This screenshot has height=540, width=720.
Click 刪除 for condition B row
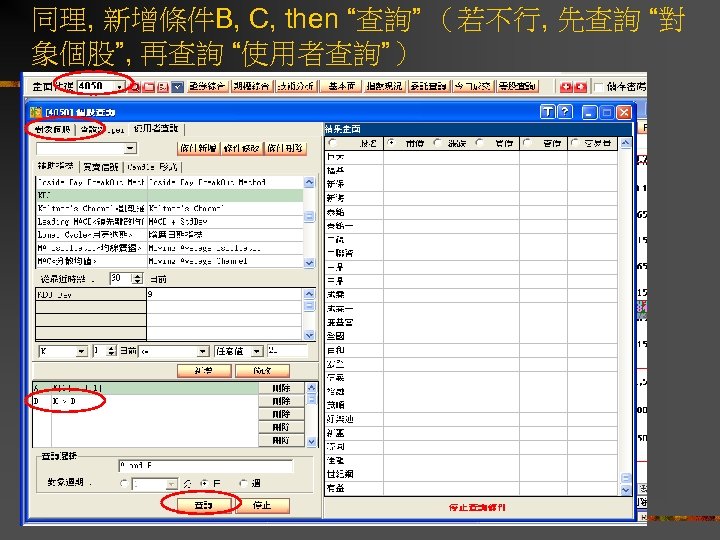pyautogui.click(x=281, y=401)
